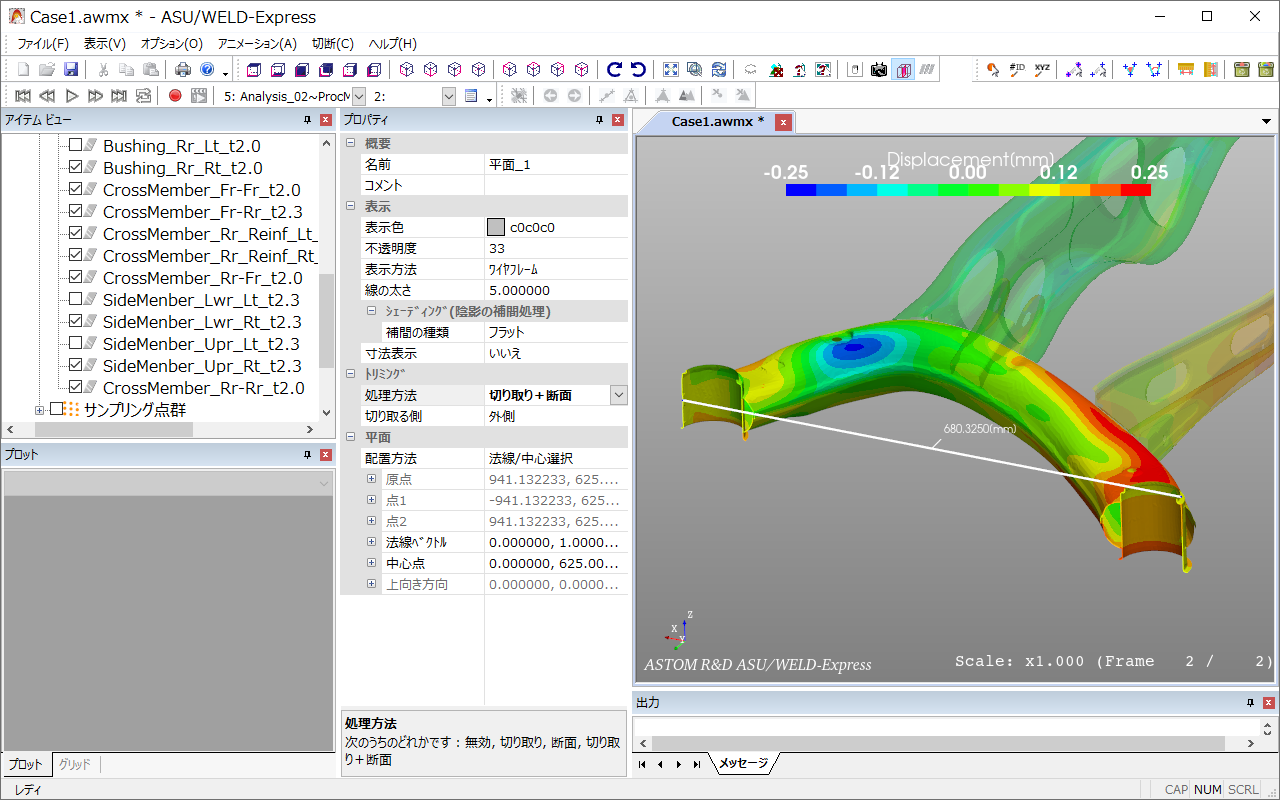Uncheck the CrossMember_Rr-Fr_t2.0 item

76,278
